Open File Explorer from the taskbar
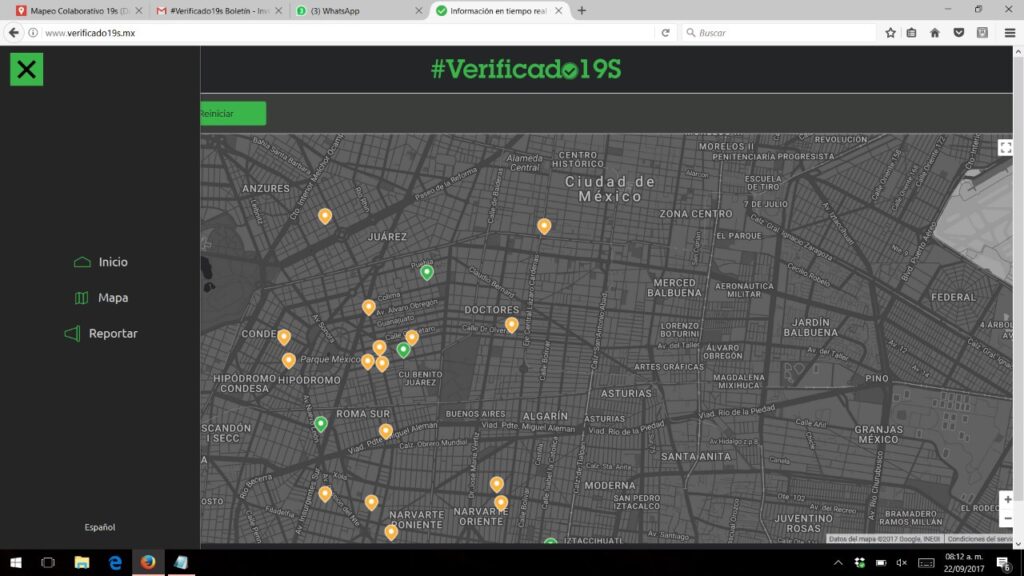 (82, 563)
